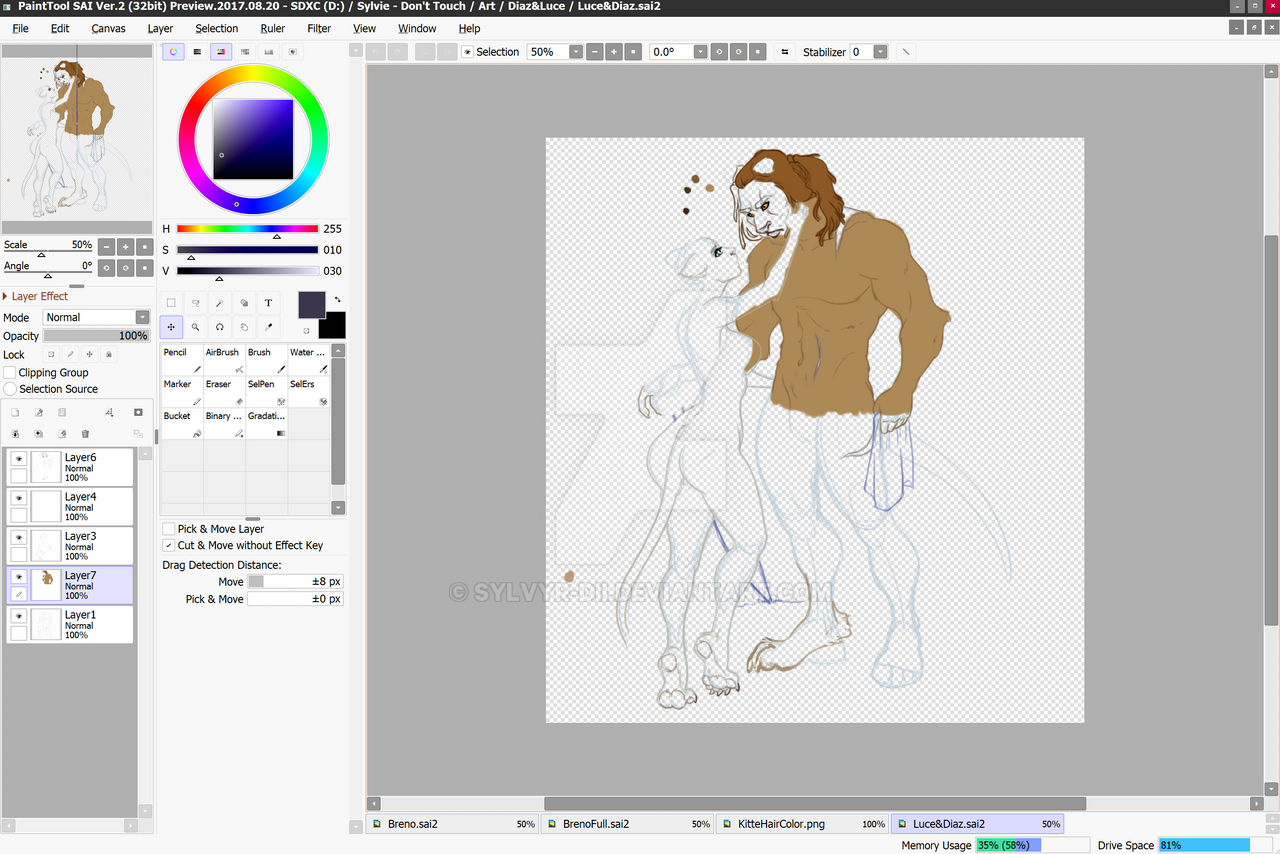Select the Bucket fill tool
Image resolution: width=1280 pixels, height=854 pixels.
point(181,423)
